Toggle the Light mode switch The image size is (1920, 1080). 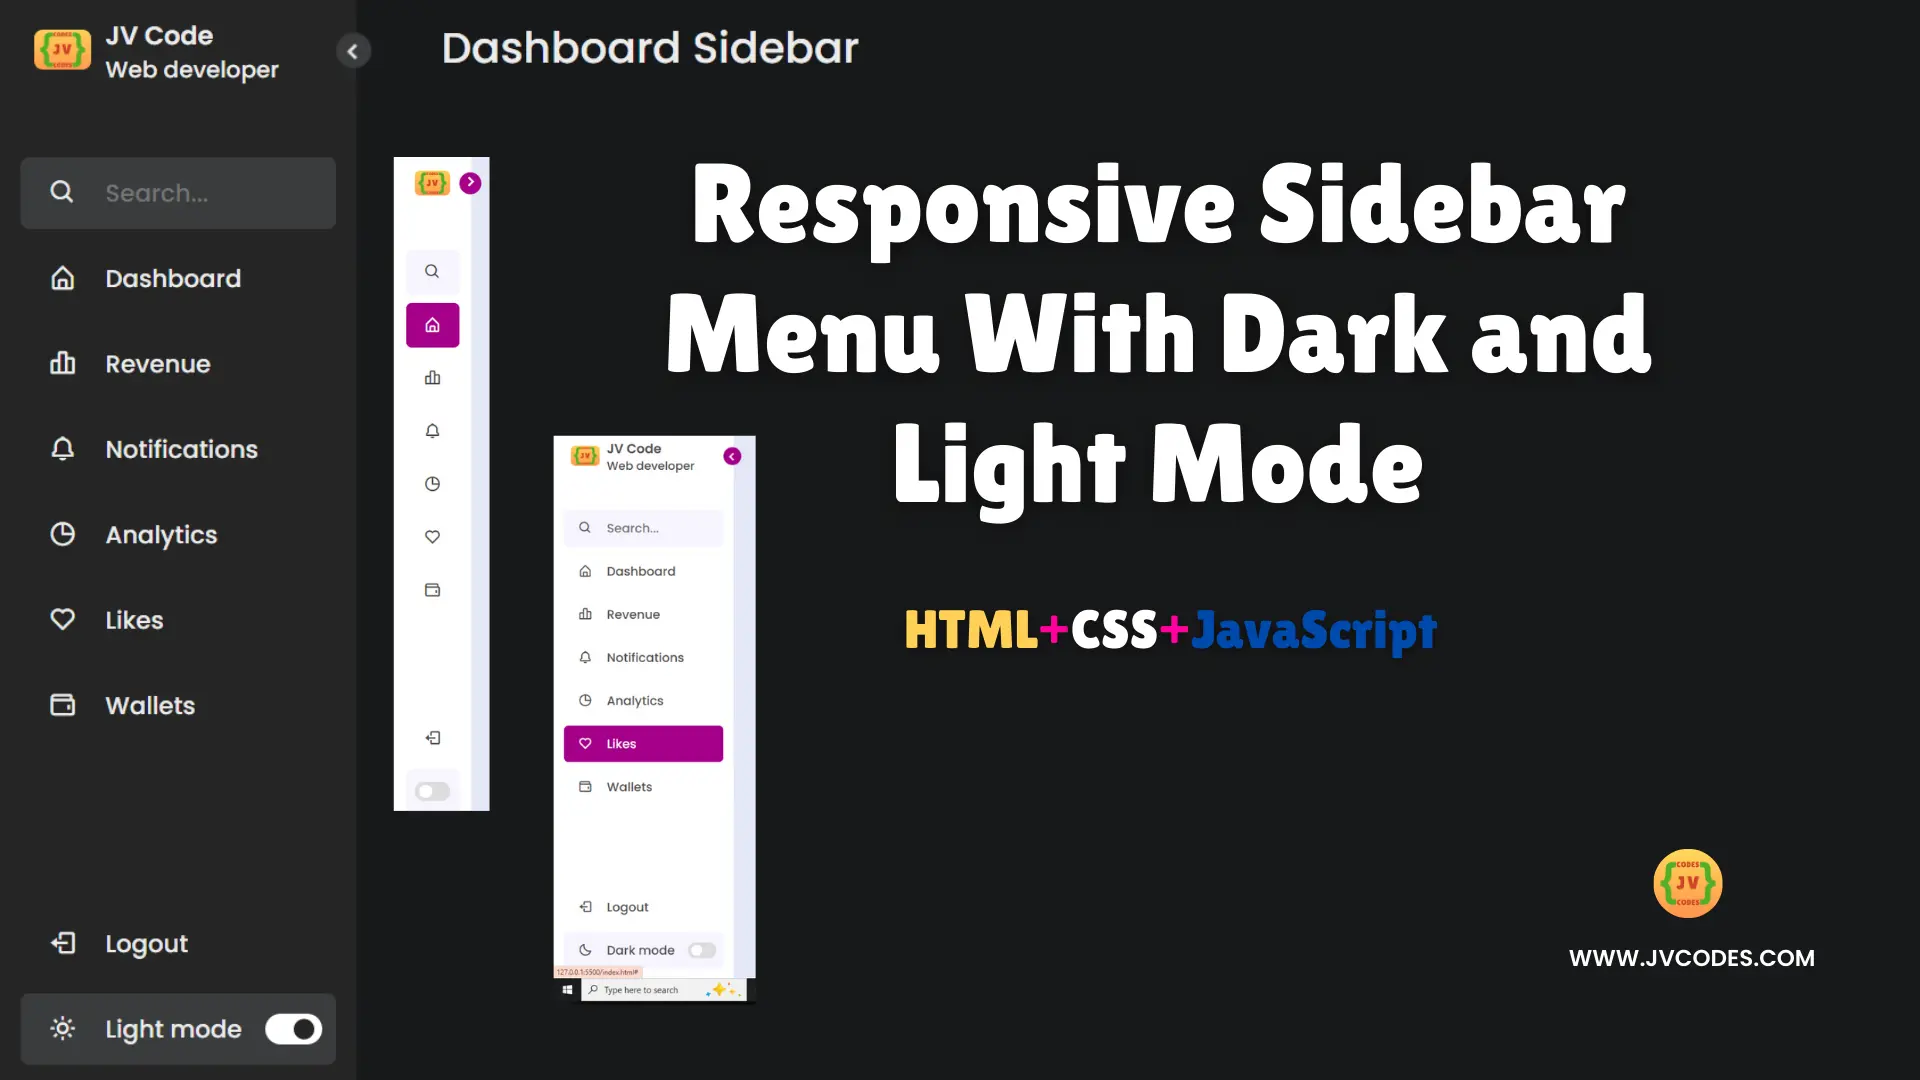[x=293, y=1029]
